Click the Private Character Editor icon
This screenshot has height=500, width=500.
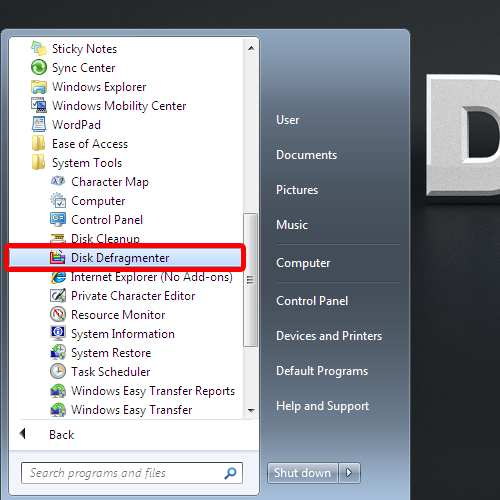pos(58,296)
